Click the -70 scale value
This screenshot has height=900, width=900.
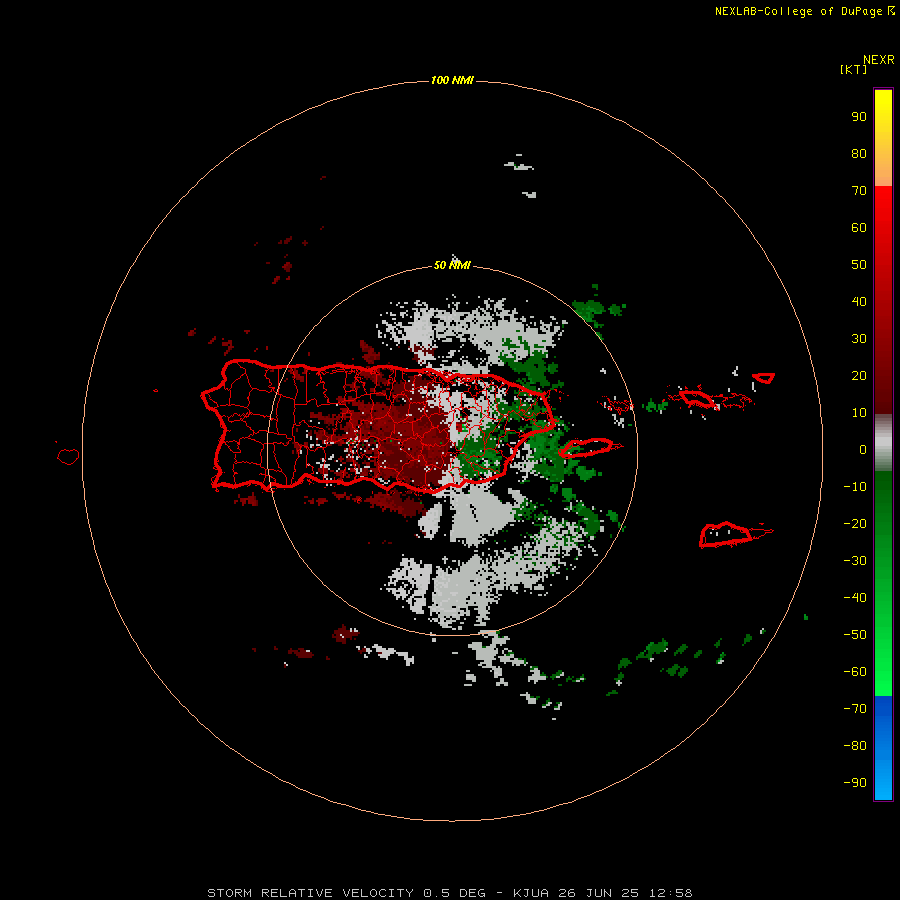pyautogui.click(x=855, y=709)
